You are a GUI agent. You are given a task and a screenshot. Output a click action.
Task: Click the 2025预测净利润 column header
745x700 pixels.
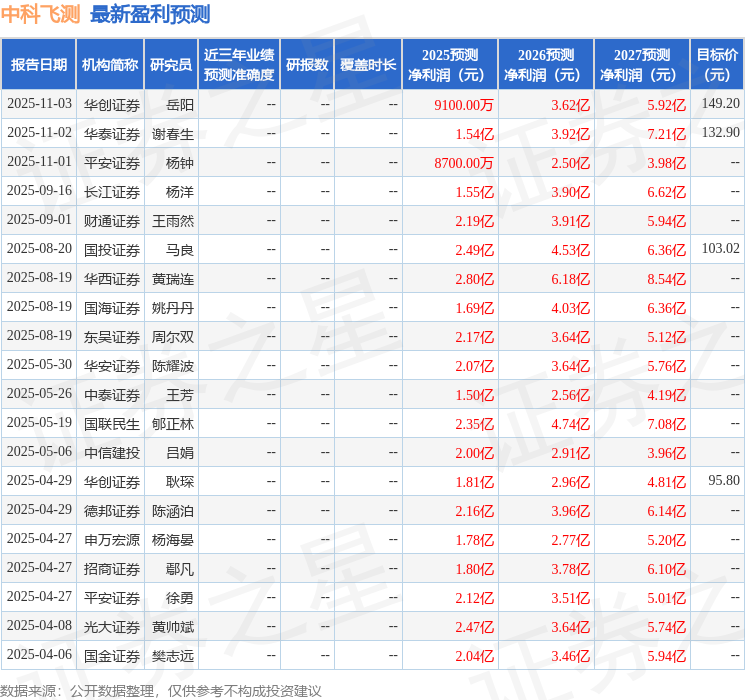tap(450, 65)
